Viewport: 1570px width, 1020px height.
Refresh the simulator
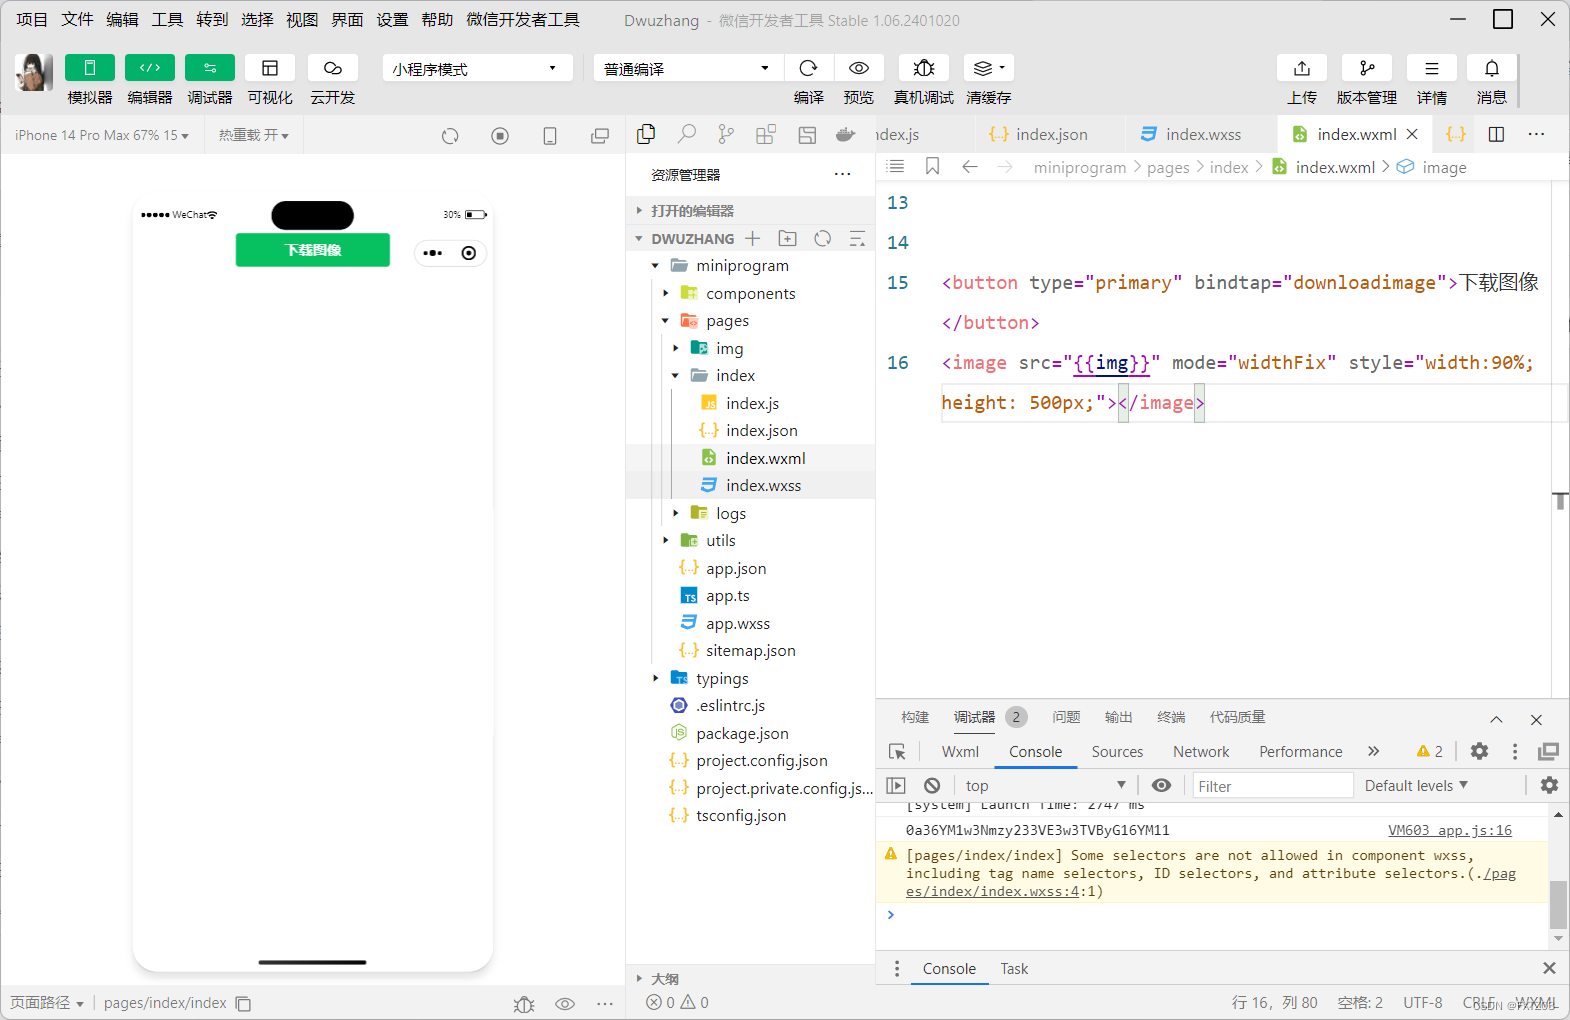click(x=450, y=136)
